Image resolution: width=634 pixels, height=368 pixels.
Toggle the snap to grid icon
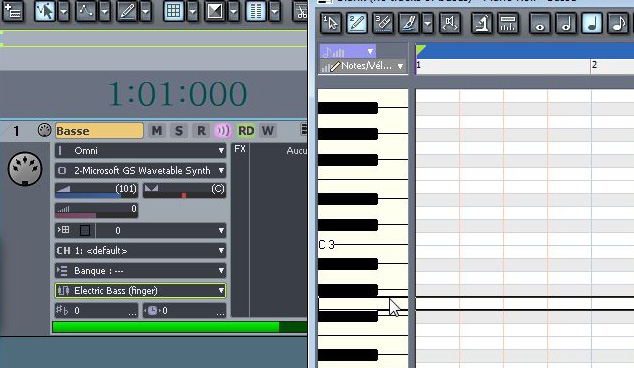pyautogui.click(x=174, y=11)
